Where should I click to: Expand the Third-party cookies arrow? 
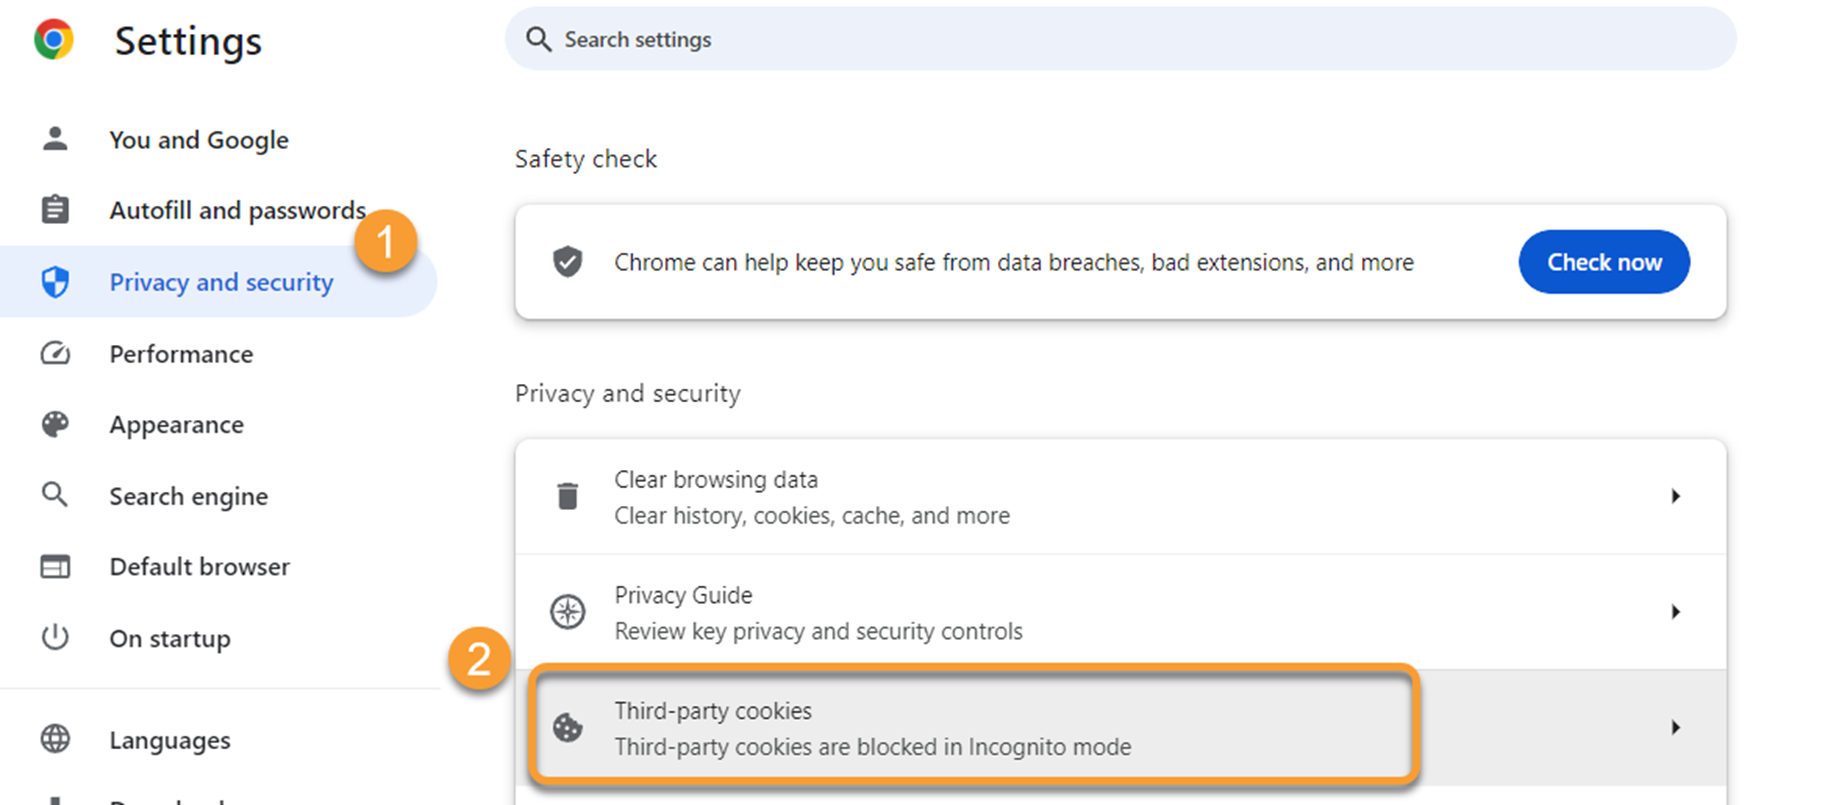pos(1675,727)
